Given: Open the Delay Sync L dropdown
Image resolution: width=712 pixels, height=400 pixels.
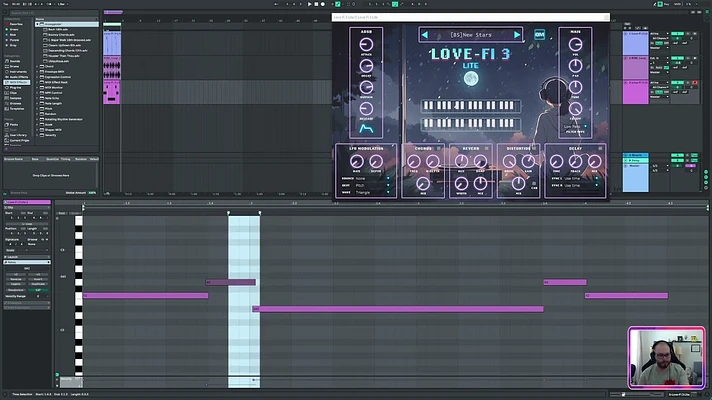Looking at the screenshot, I should coord(581,178).
